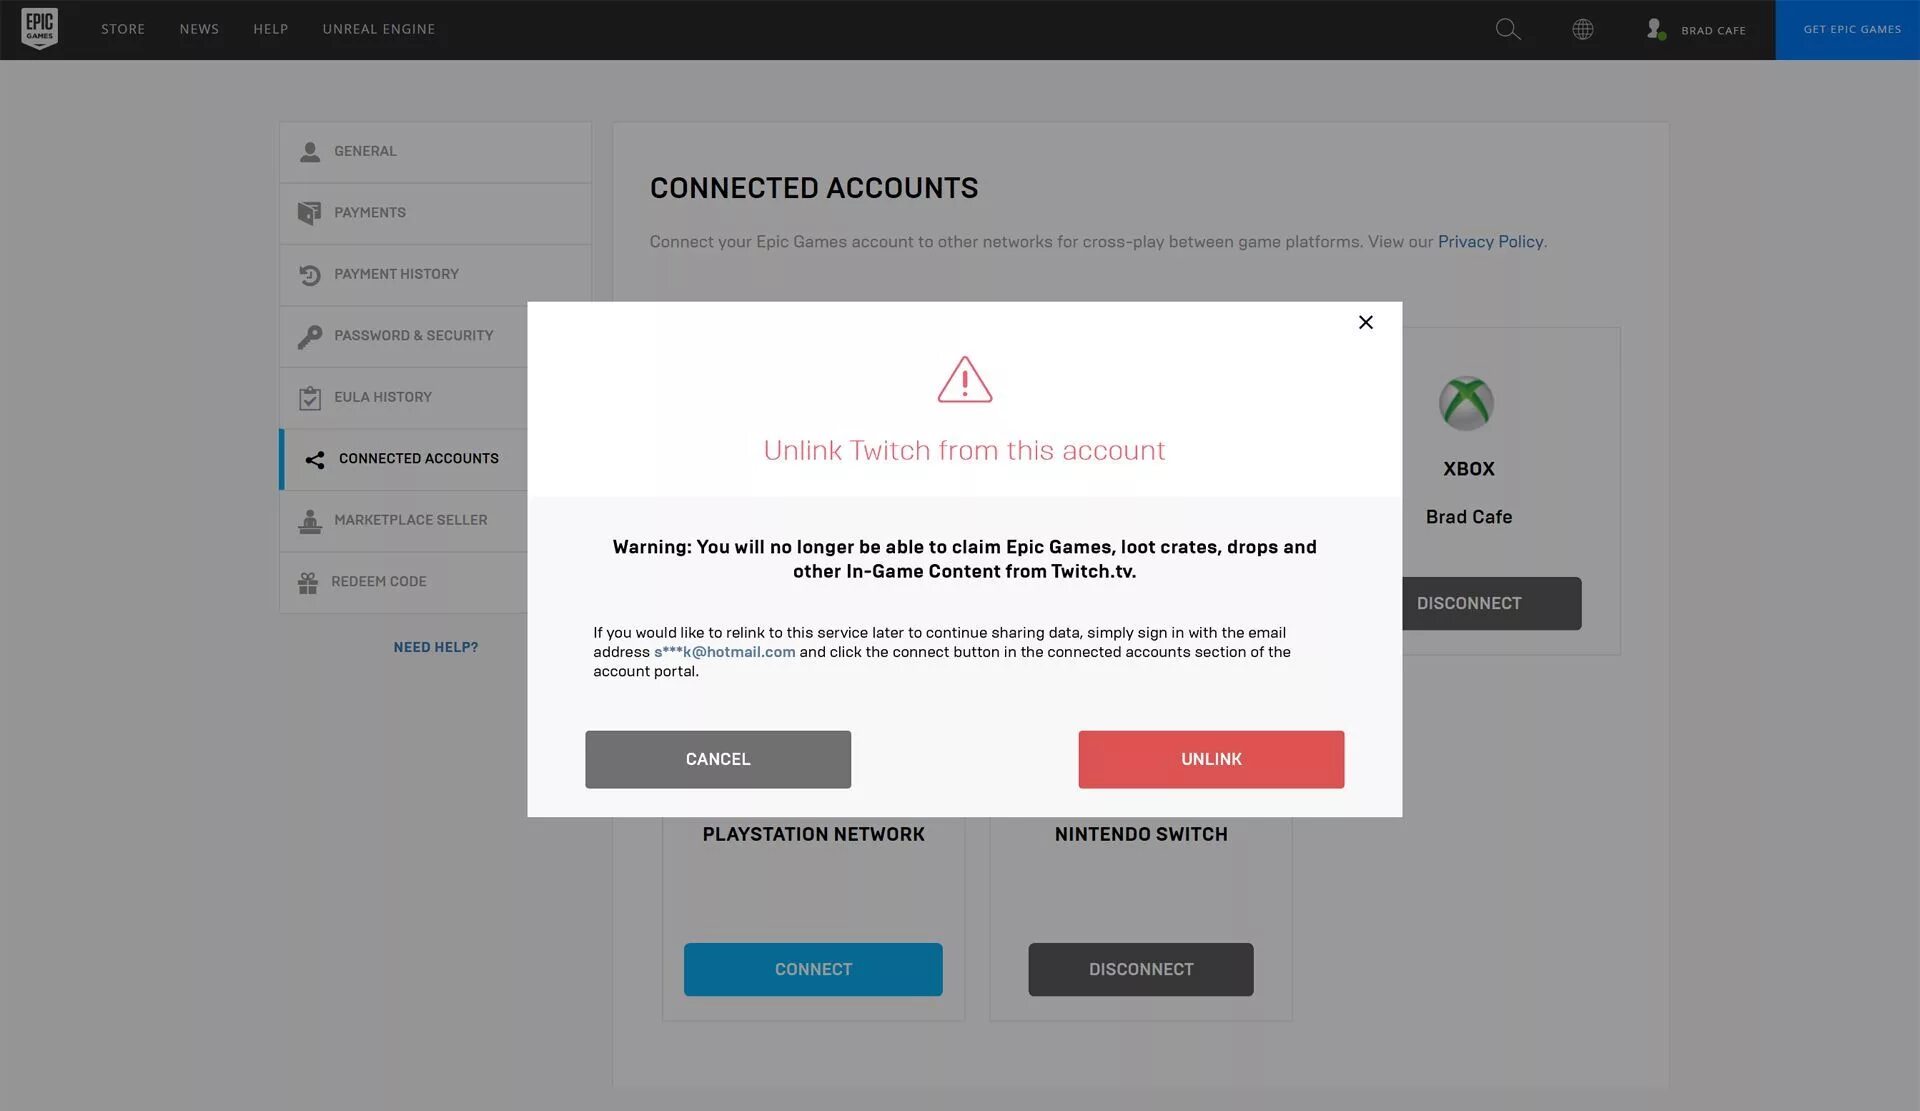The image size is (1920, 1111).
Task: Select the Marketplace Seller tab
Action: (404, 521)
